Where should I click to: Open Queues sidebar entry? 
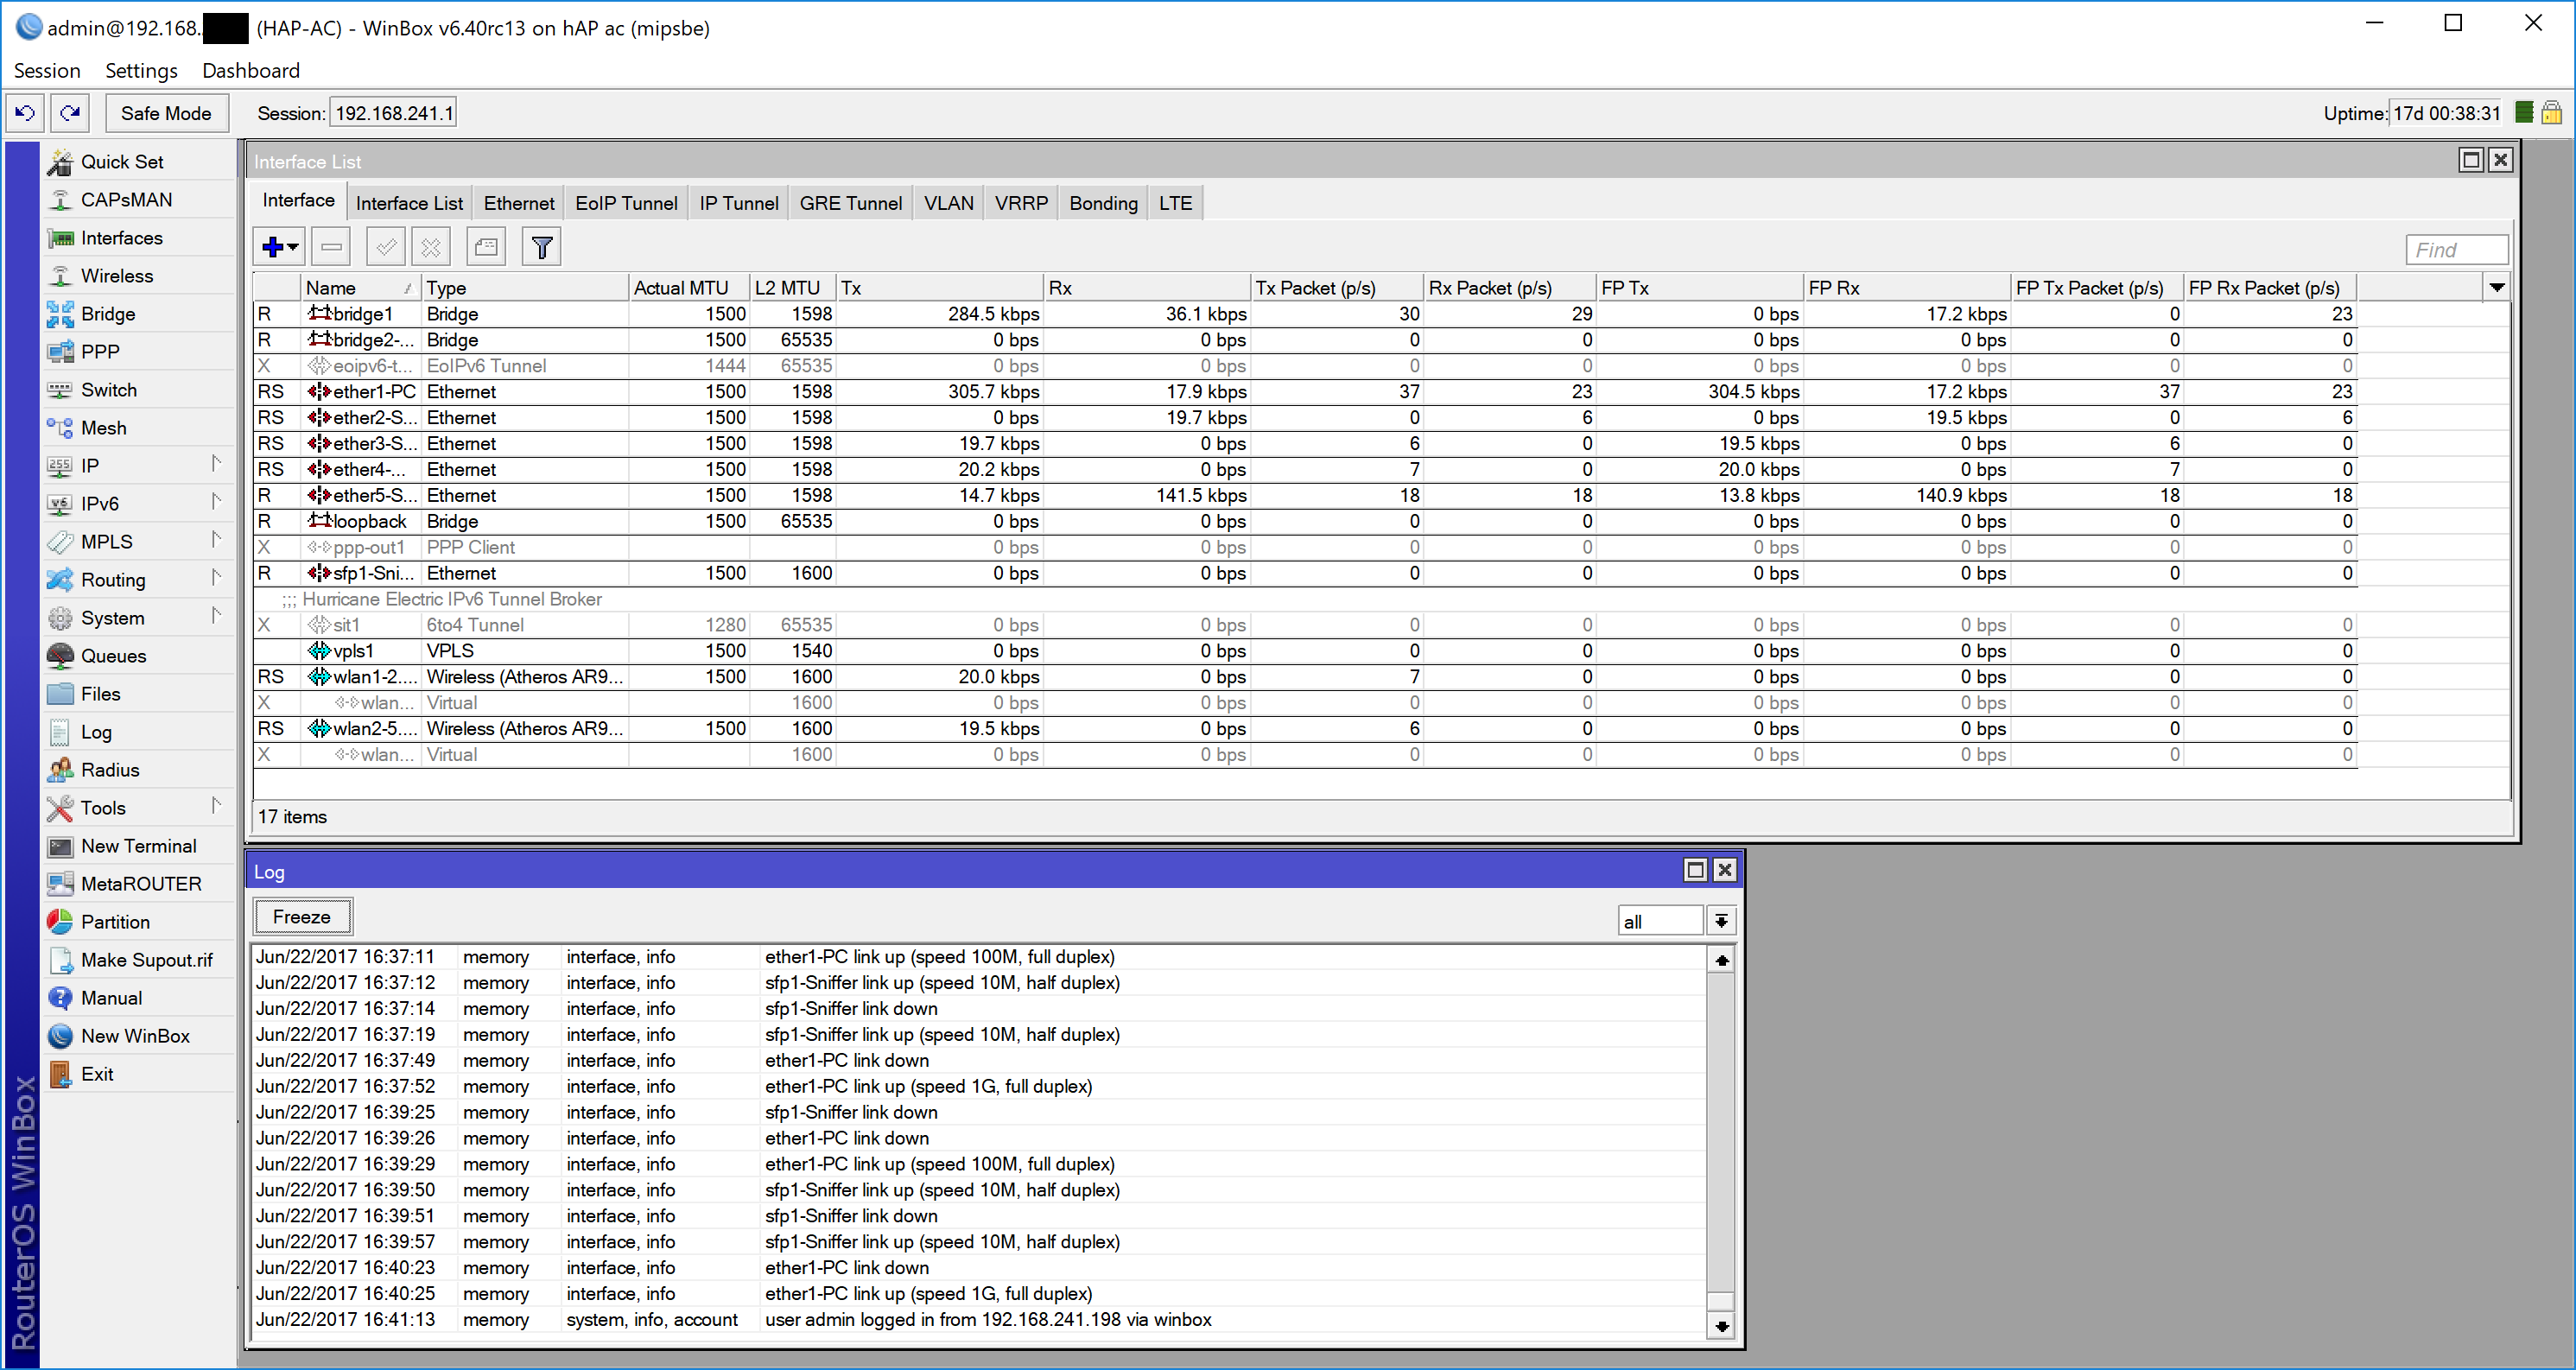139,656
